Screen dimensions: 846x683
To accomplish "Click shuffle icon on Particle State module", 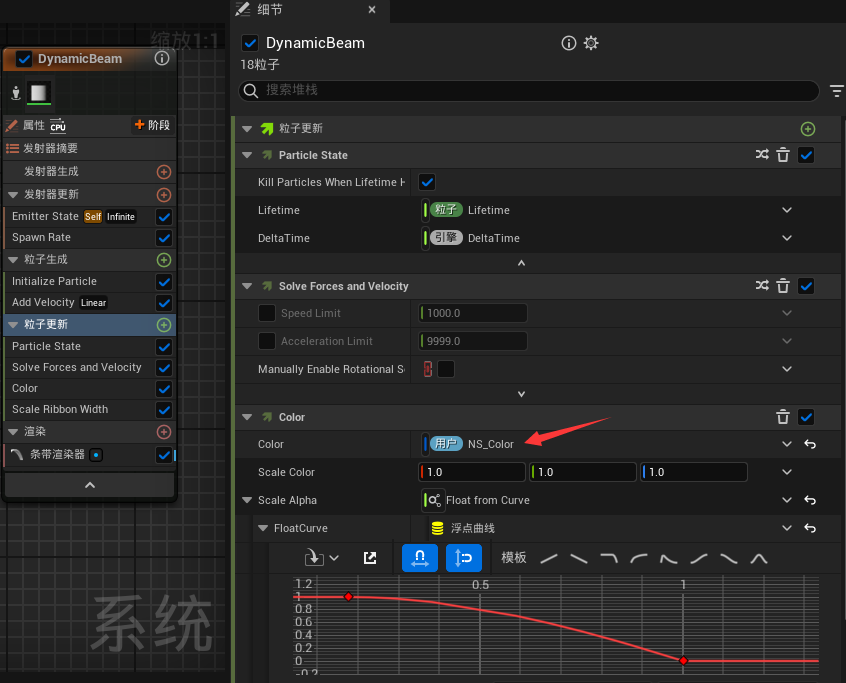I will (762, 155).
